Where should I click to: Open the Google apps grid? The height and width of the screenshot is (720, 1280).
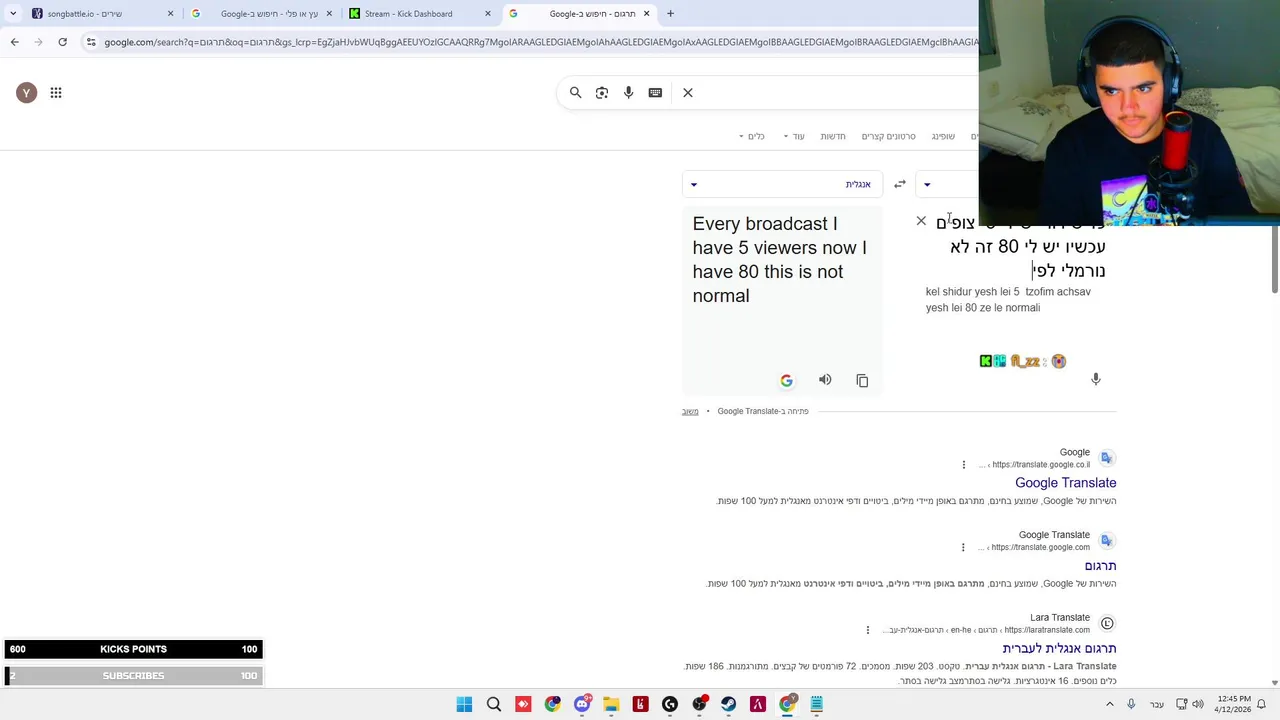coord(56,93)
